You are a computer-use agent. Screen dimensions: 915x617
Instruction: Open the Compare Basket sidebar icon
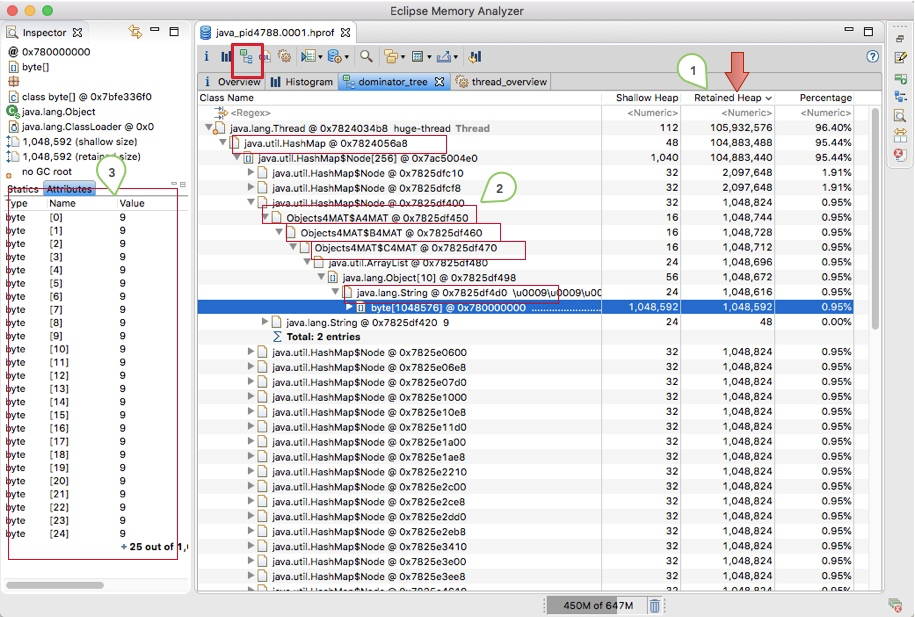tap(900, 135)
